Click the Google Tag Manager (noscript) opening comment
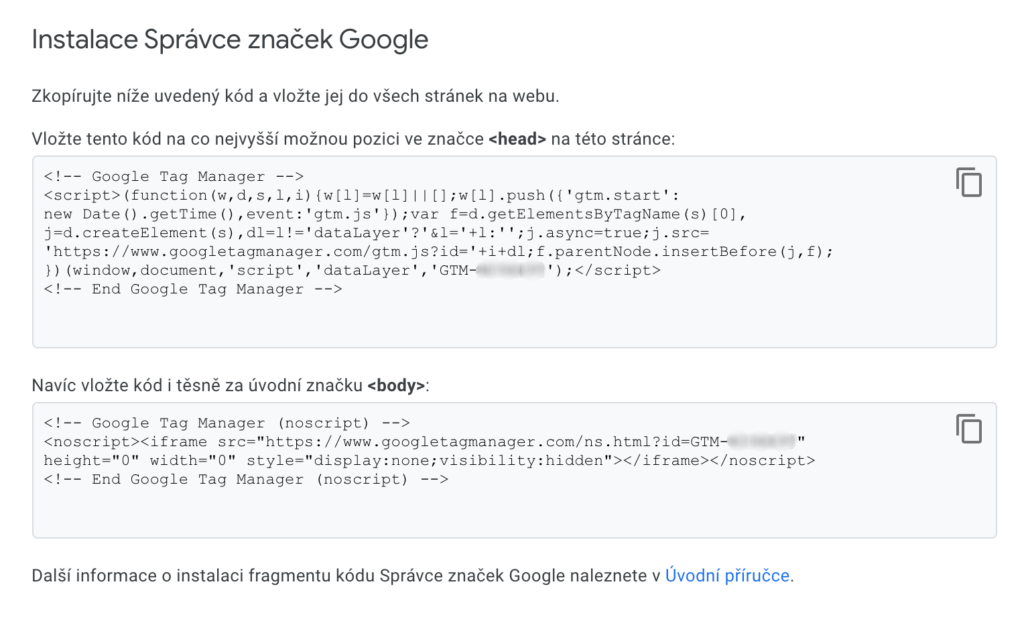Viewport: 1024px width, 623px height. pyautogui.click(x=227, y=423)
